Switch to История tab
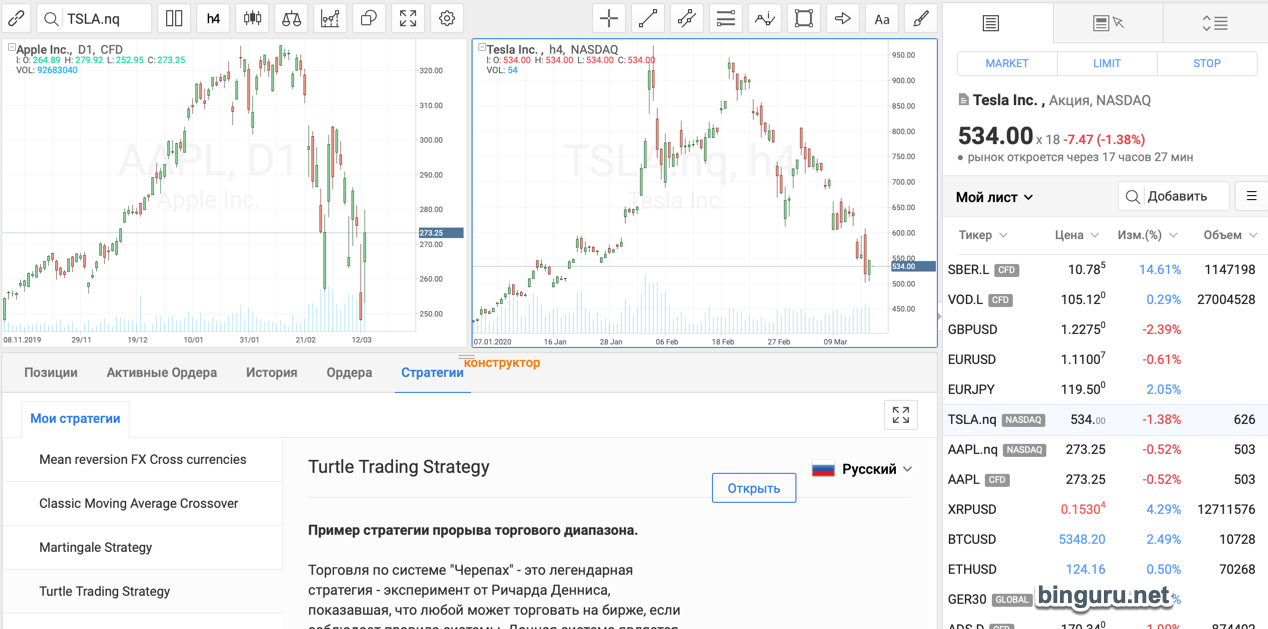This screenshot has height=629, width=1268. [x=272, y=372]
